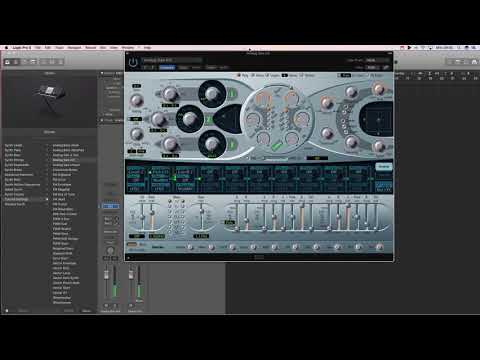Open modulation router slot 1 target menu

click(136, 172)
